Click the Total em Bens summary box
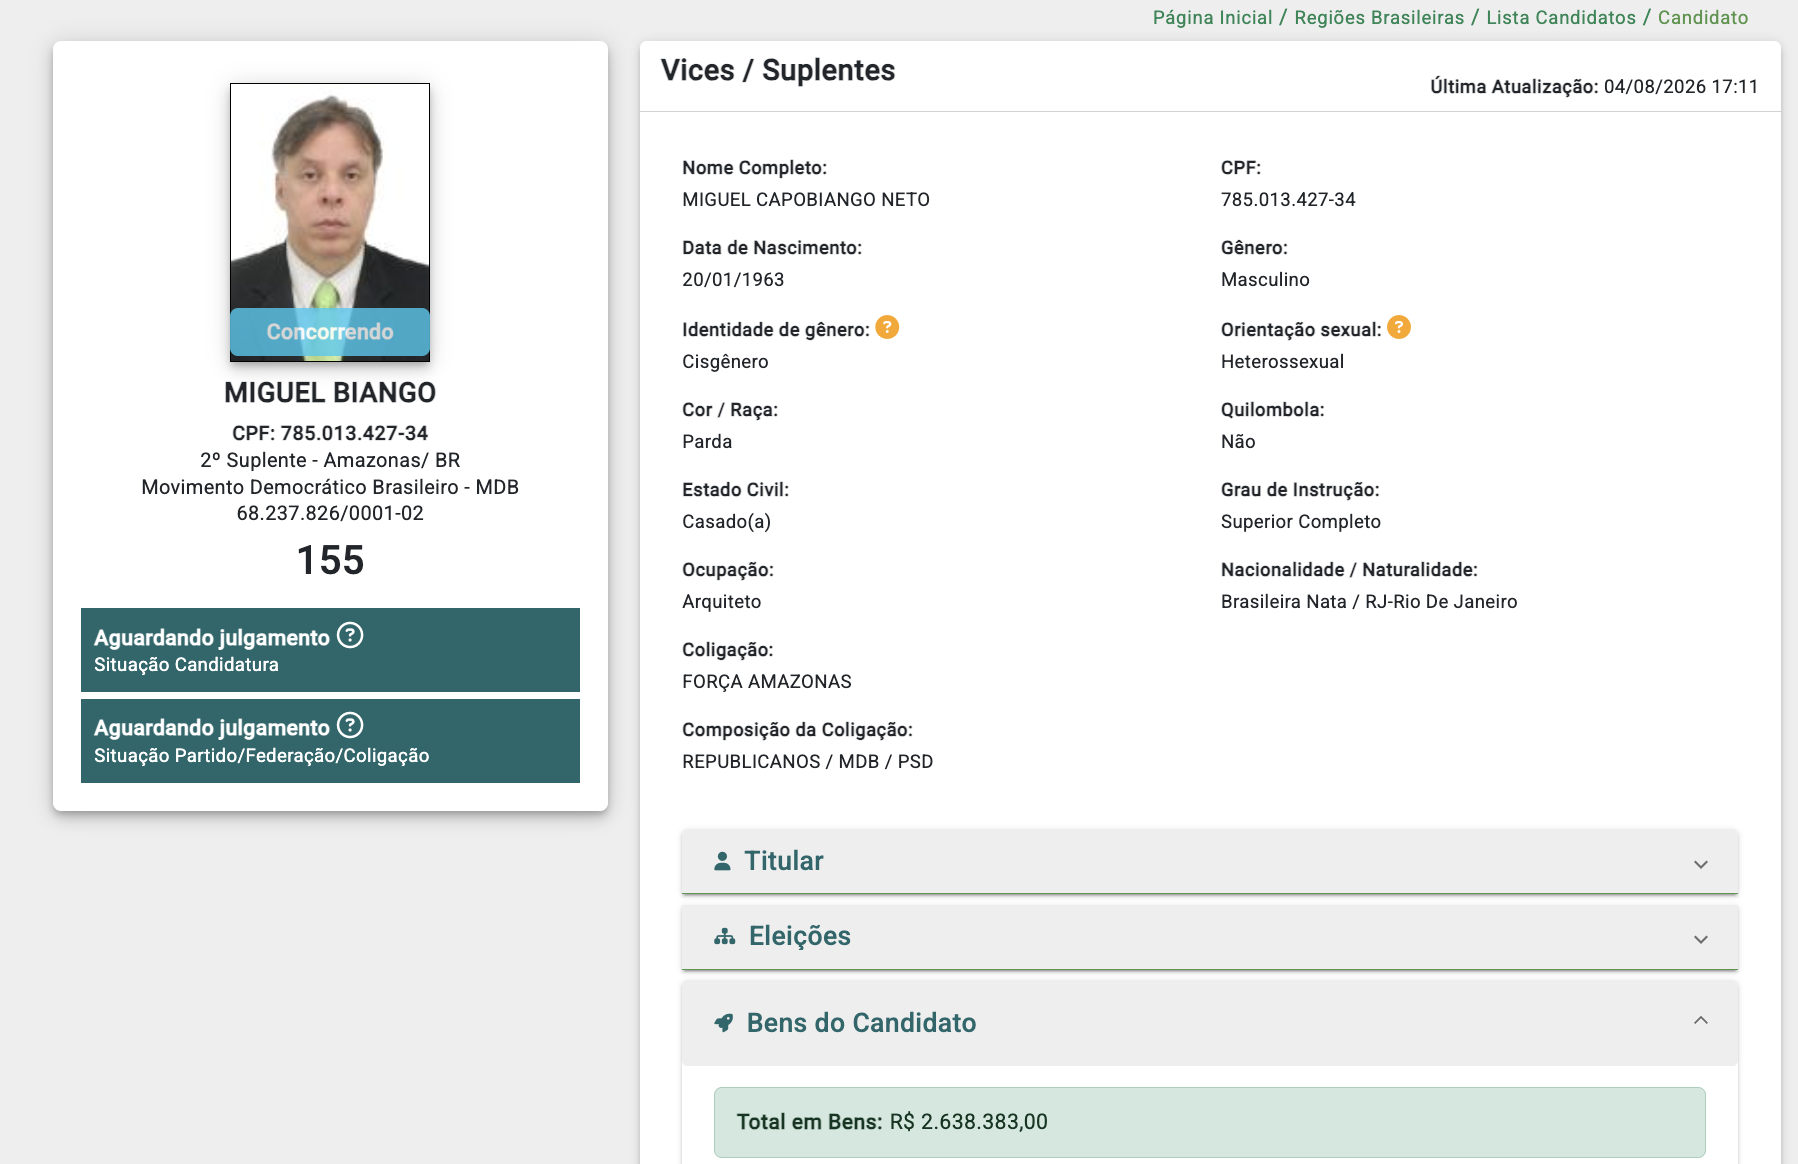Image resolution: width=1798 pixels, height=1164 pixels. pos(1210,1122)
